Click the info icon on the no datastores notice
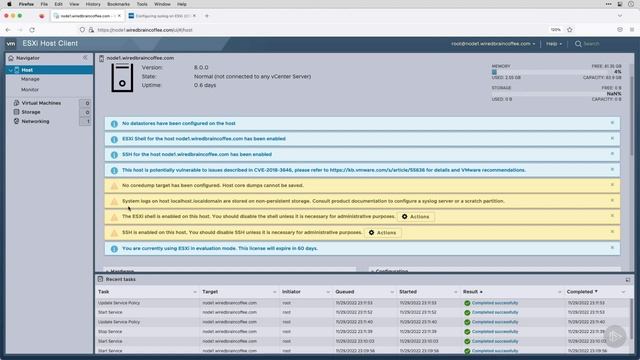Screen dimensions: 640x360 (114, 124)
